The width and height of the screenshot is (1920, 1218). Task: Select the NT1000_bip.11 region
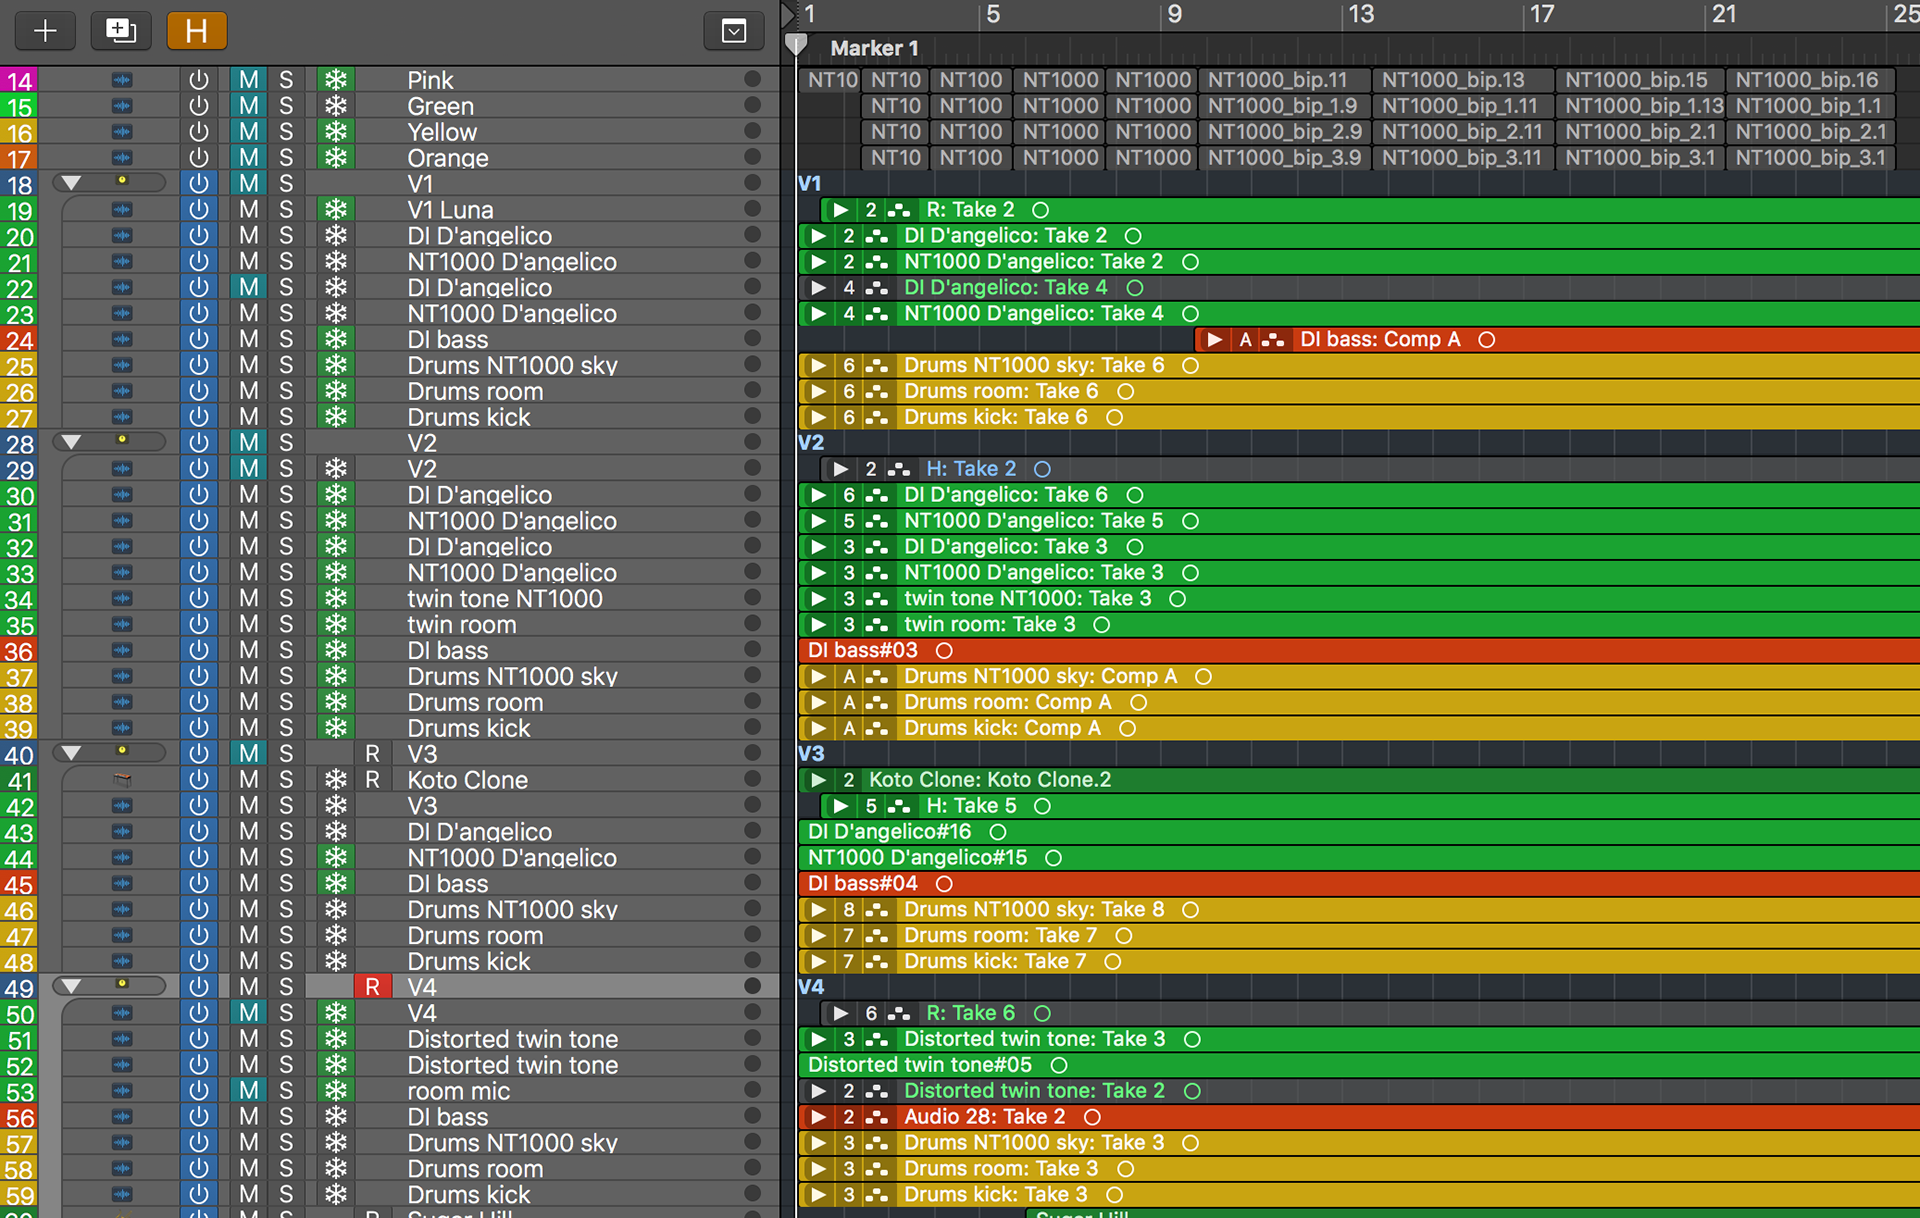click(x=1285, y=80)
